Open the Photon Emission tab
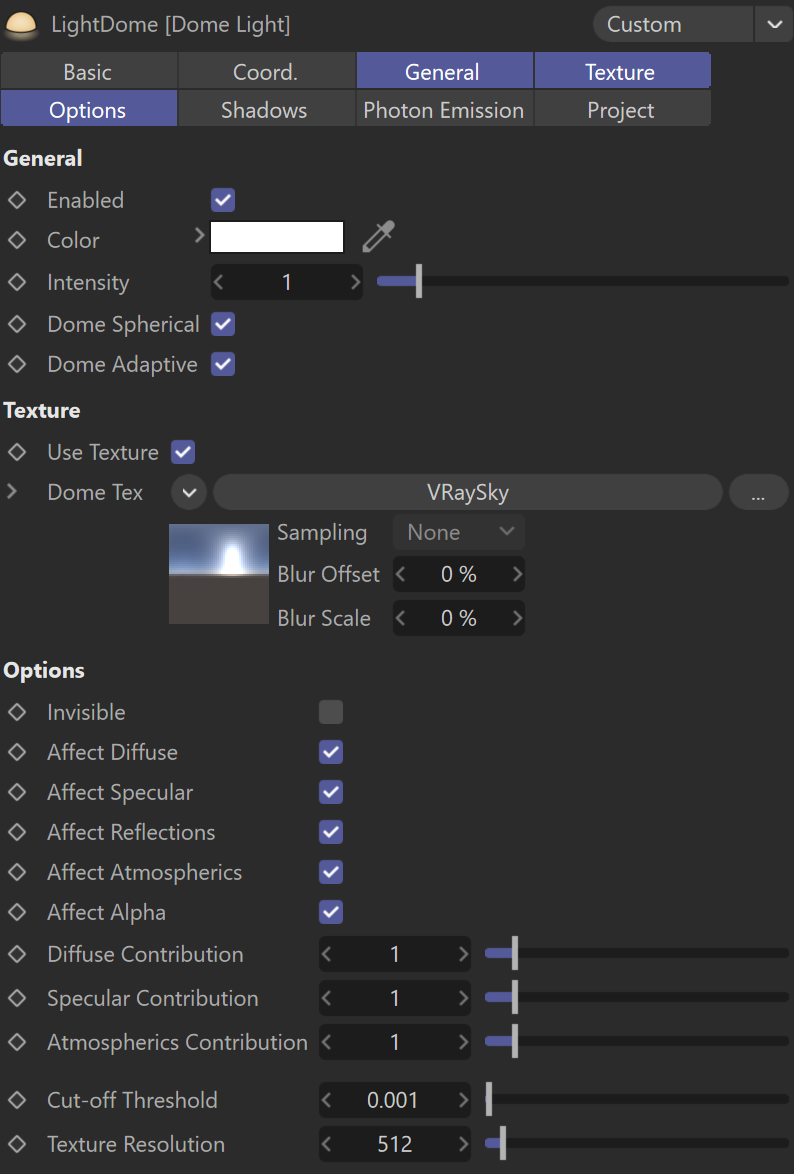 [x=443, y=110]
